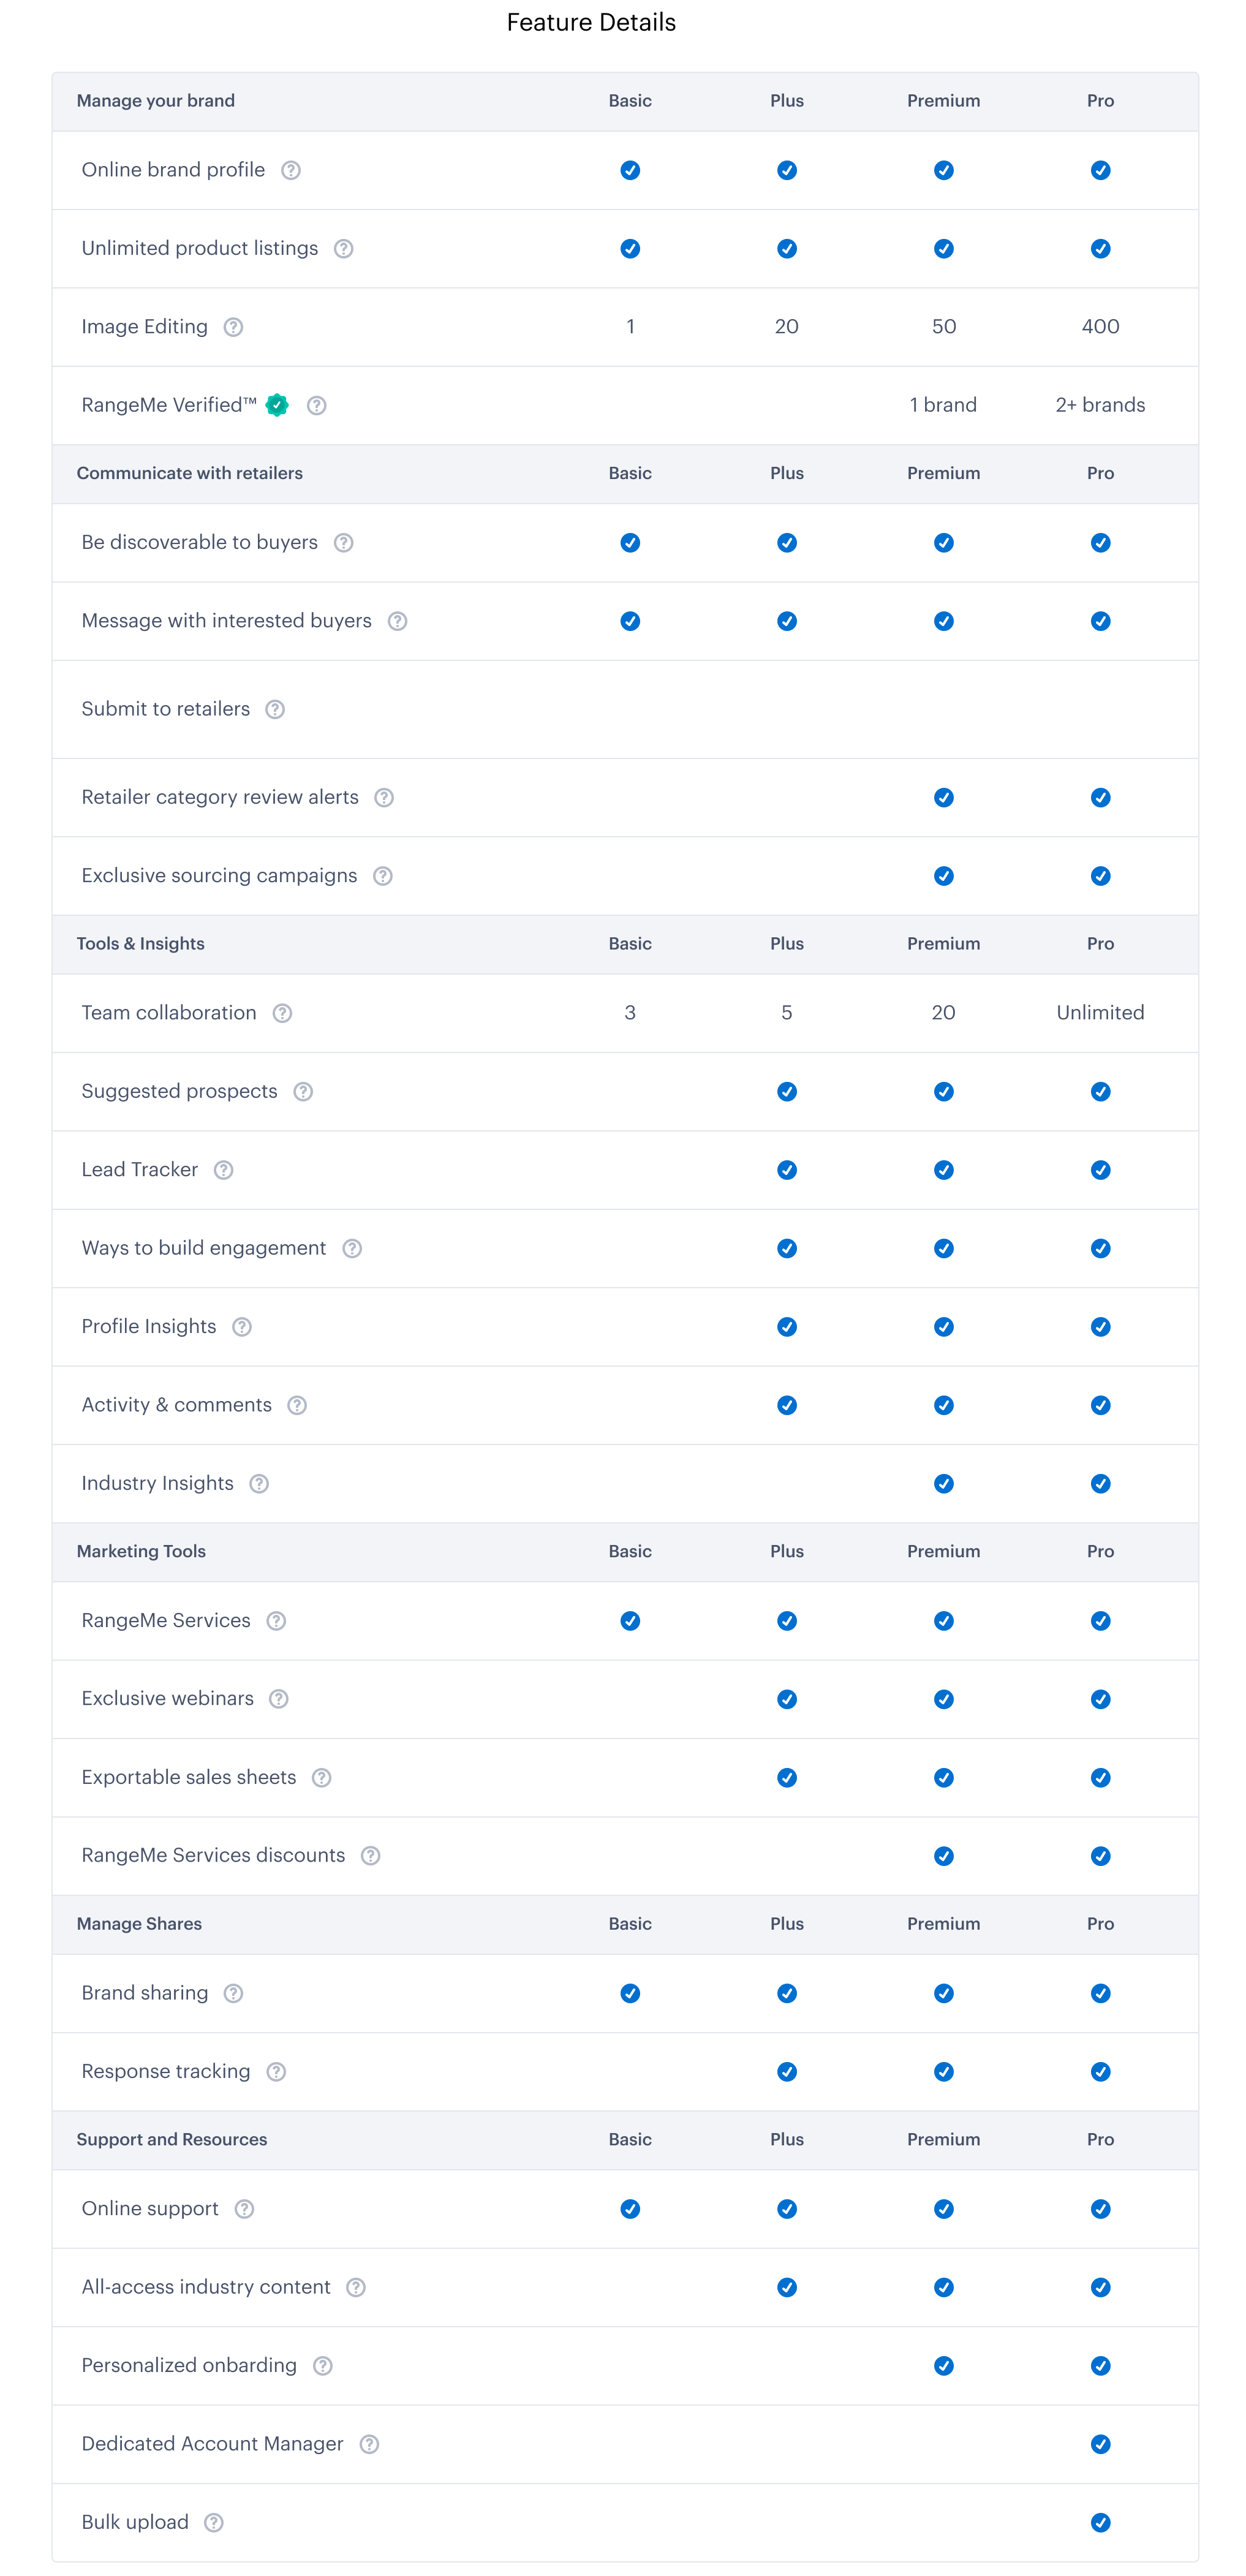Click the Manage your brand section header

[x=156, y=101]
